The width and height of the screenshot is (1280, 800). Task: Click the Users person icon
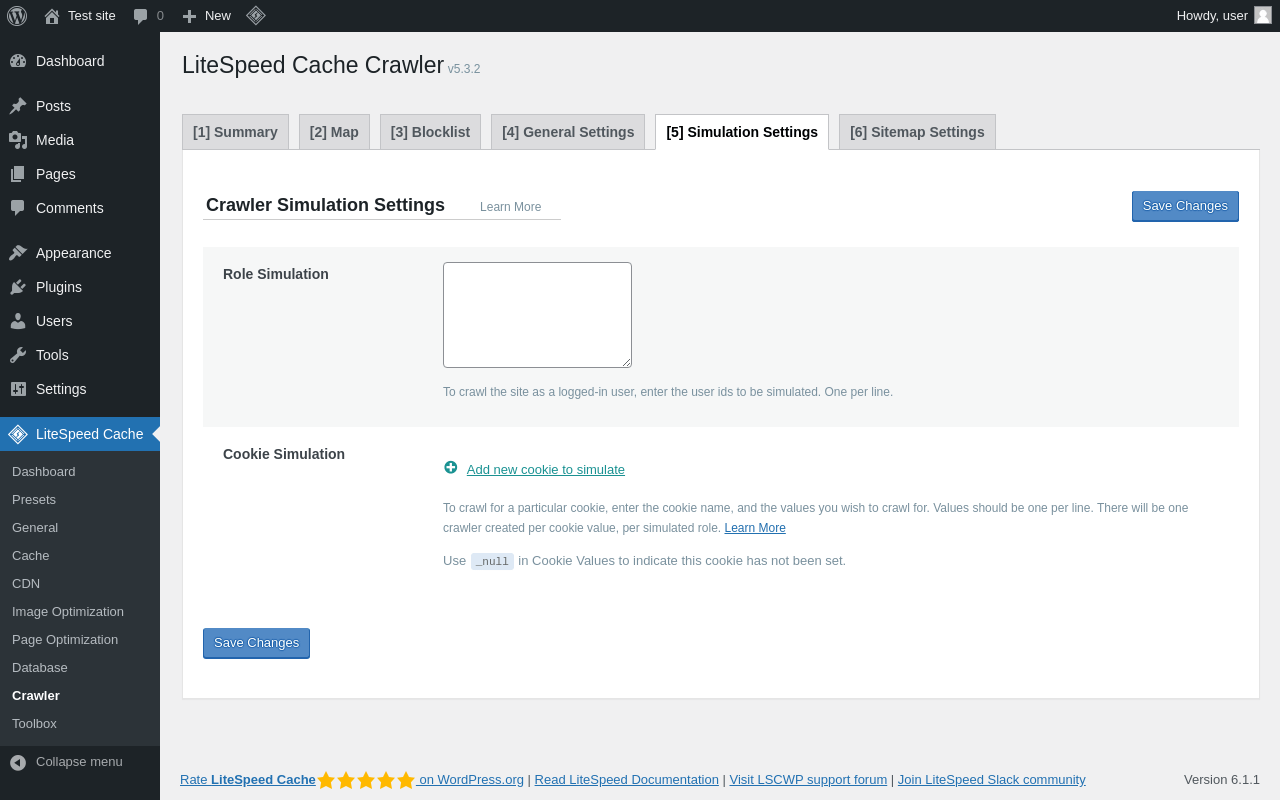coord(18,321)
